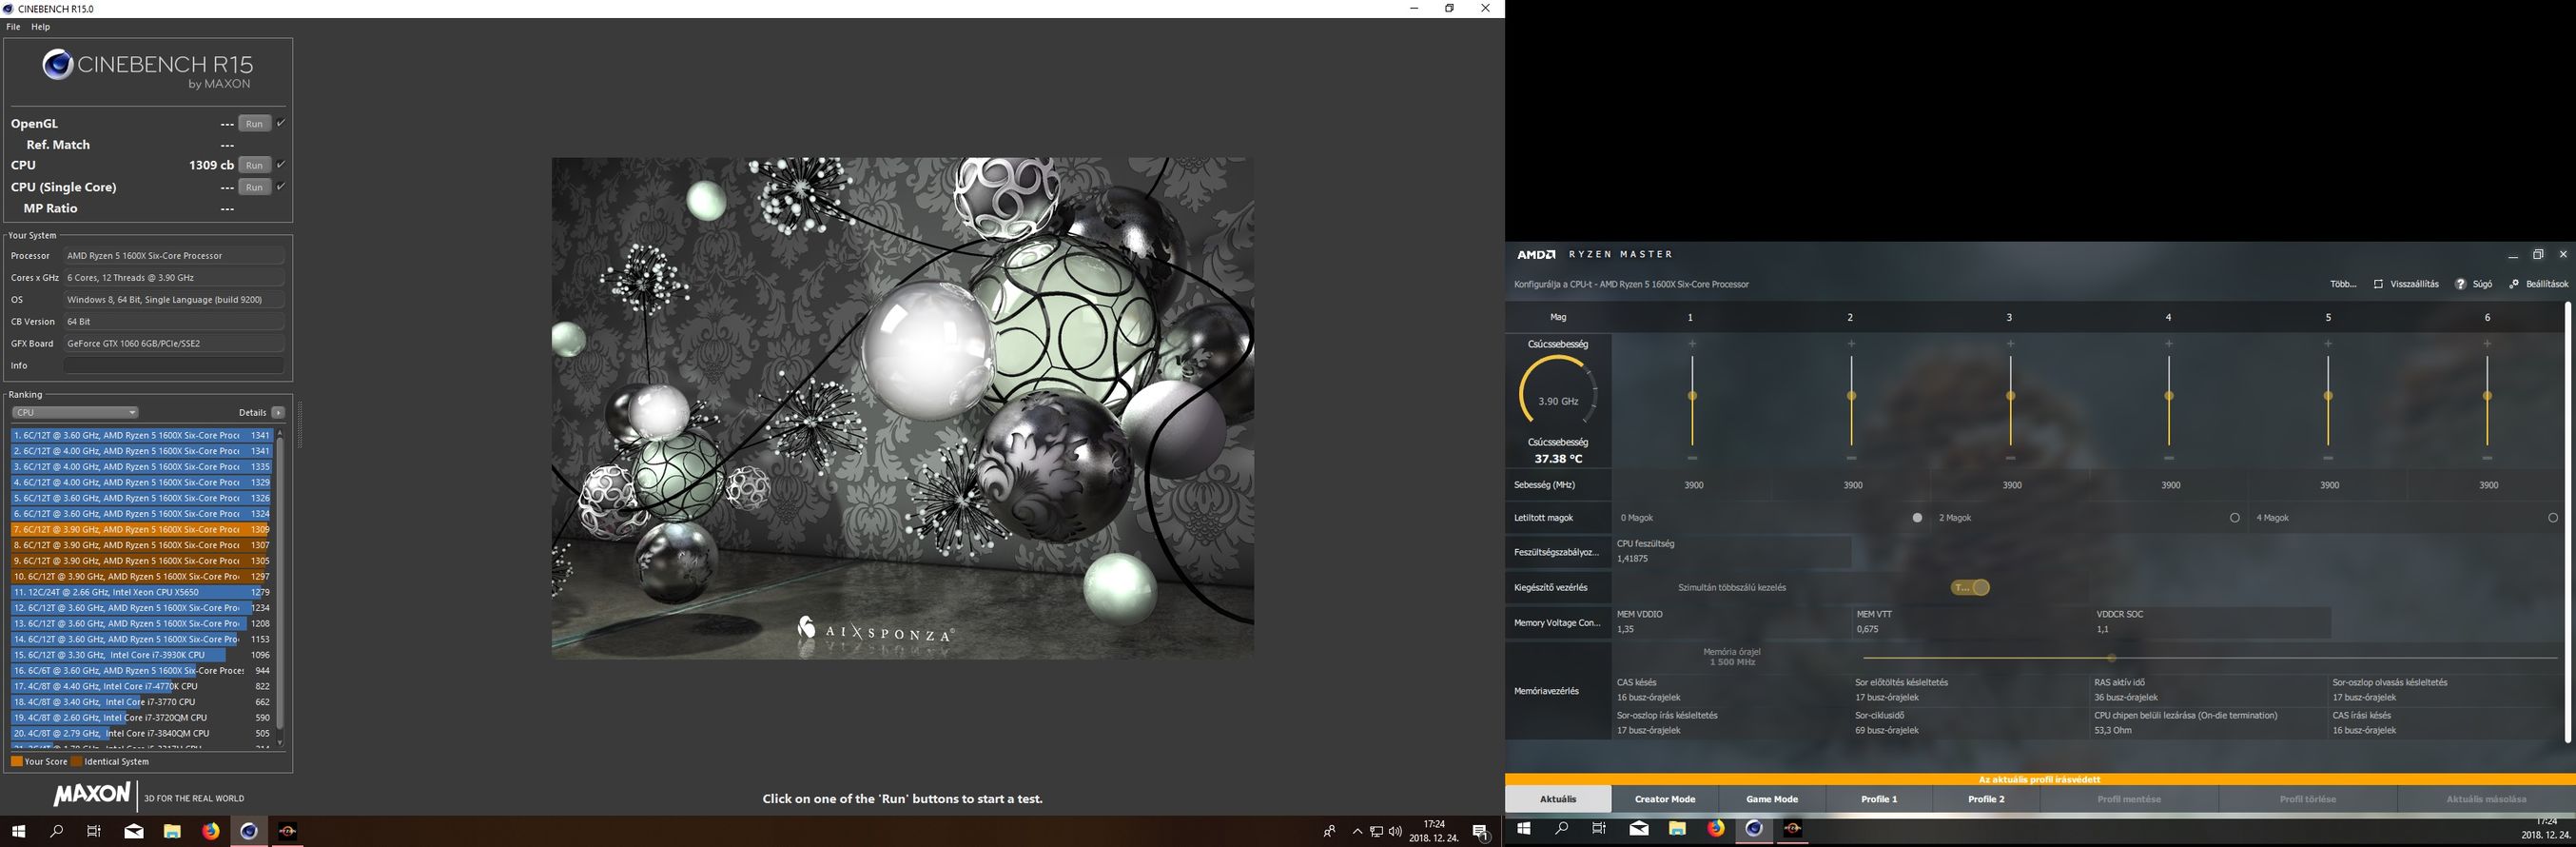Click the Processor field in Your System

(x=174, y=255)
